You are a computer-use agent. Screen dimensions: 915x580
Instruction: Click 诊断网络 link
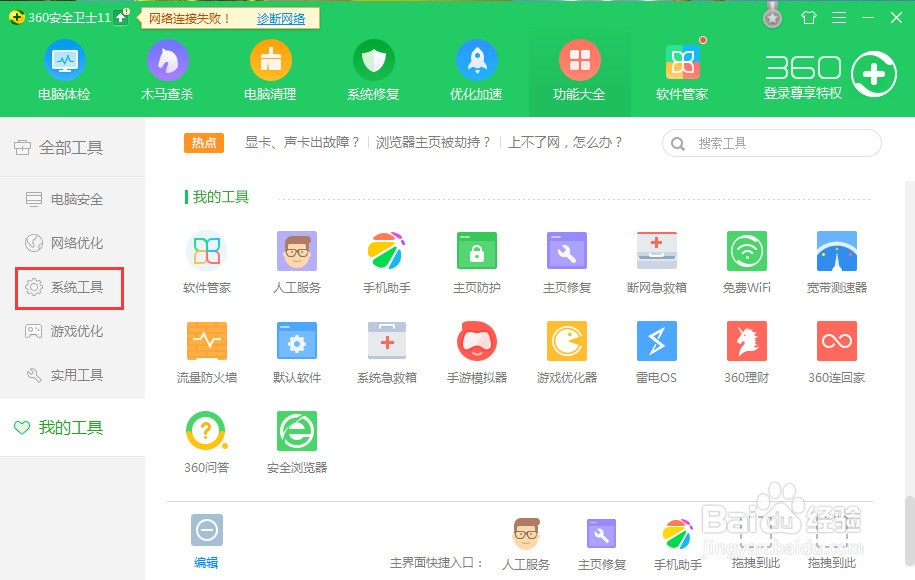(x=281, y=19)
